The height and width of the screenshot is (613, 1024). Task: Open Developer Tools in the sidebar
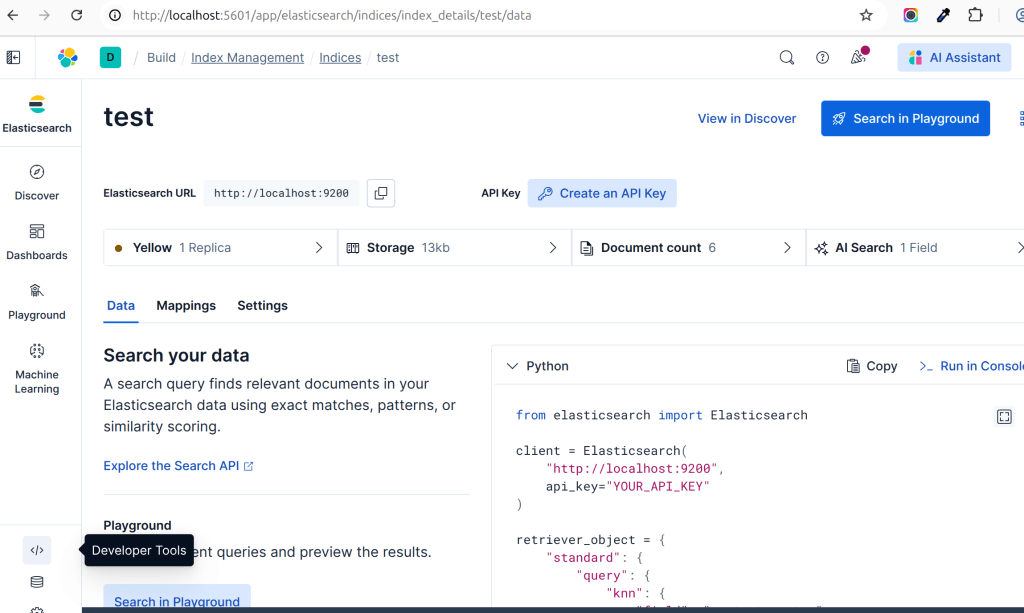click(x=37, y=550)
